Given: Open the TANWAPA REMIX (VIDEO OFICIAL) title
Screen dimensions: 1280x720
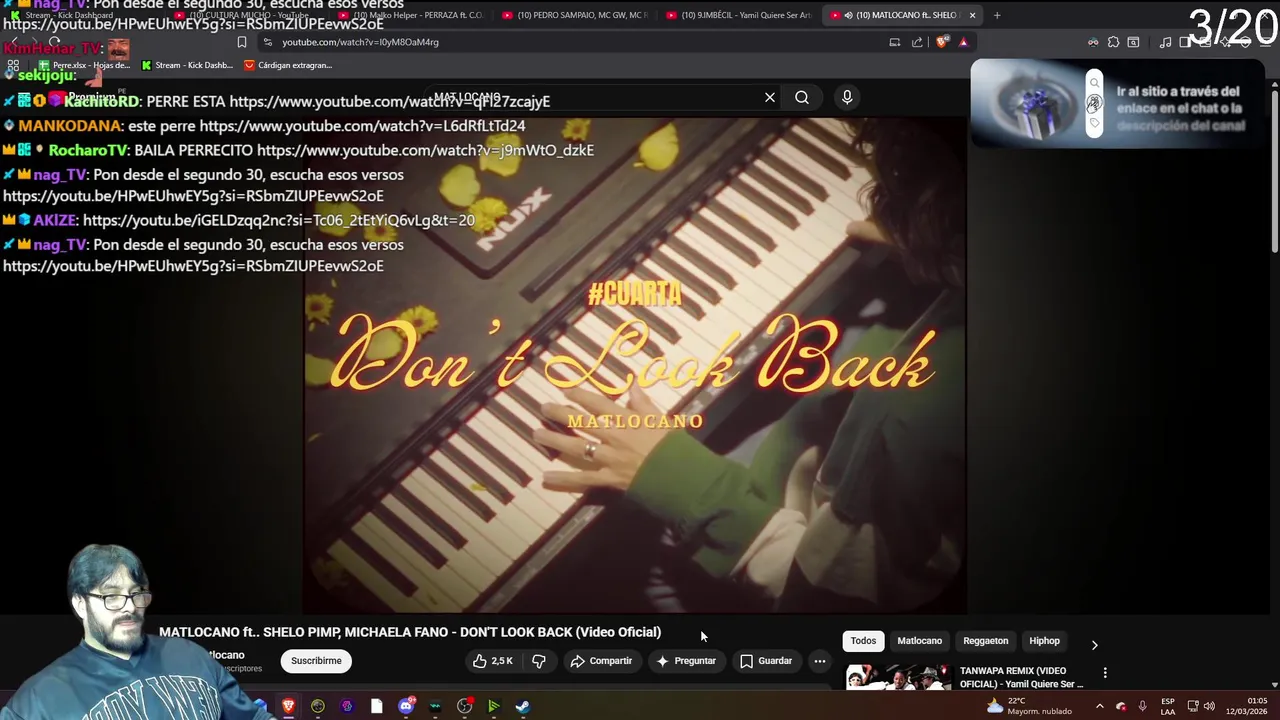Looking at the screenshot, I should (x=1021, y=677).
